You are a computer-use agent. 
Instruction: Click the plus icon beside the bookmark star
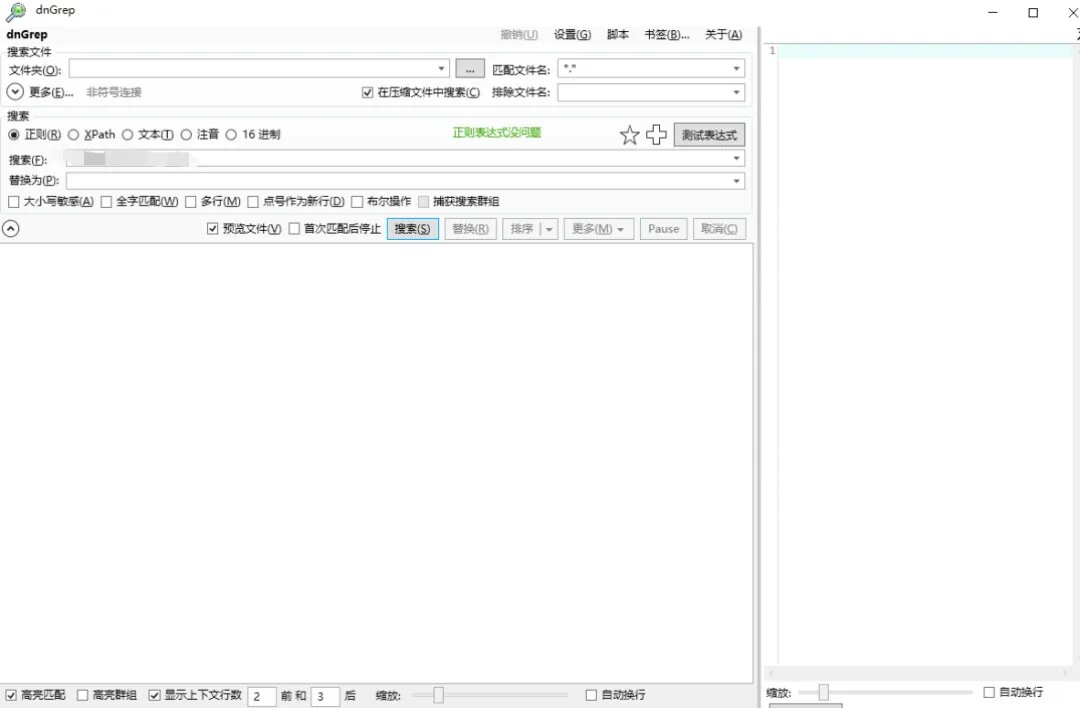coord(656,134)
